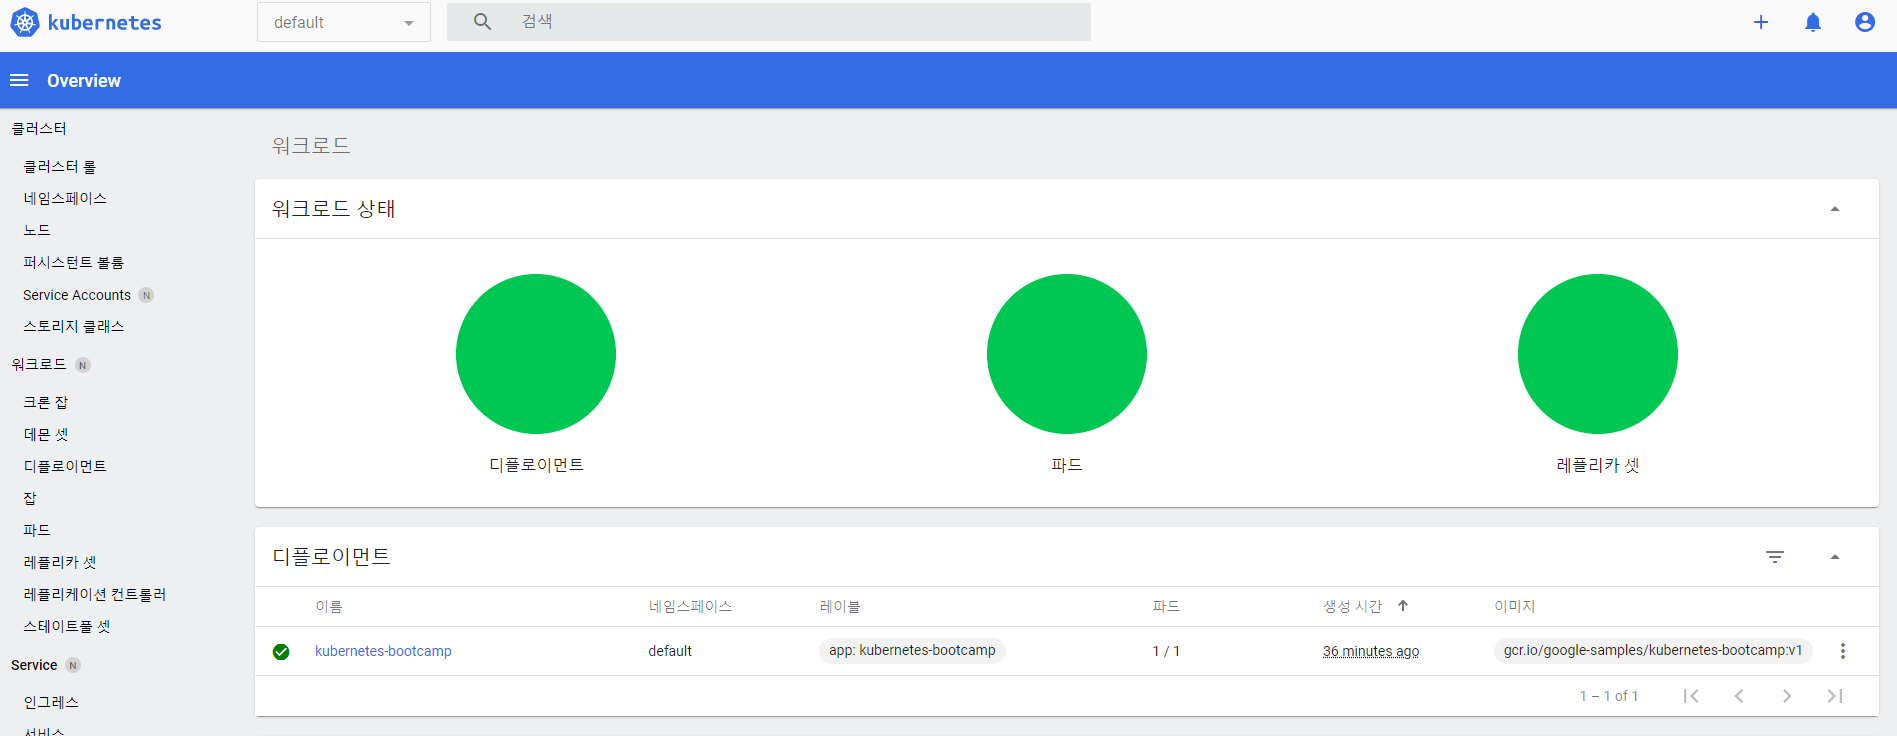Screen dimensions: 1897x736
Task: Click the 네임스페이스 column header
Action: point(690,606)
